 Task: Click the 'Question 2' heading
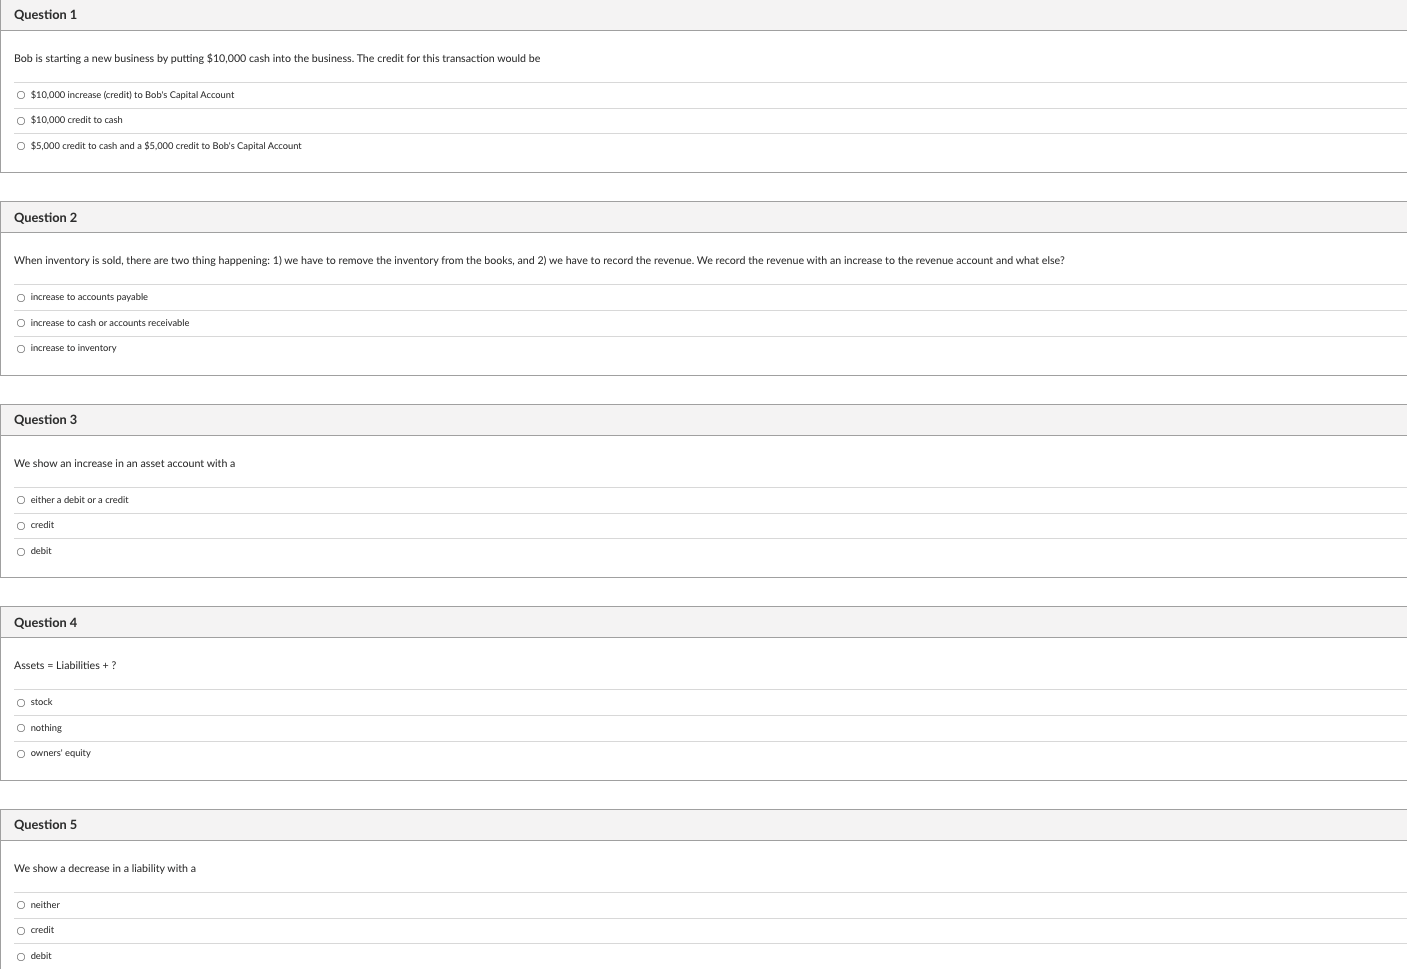(x=45, y=217)
